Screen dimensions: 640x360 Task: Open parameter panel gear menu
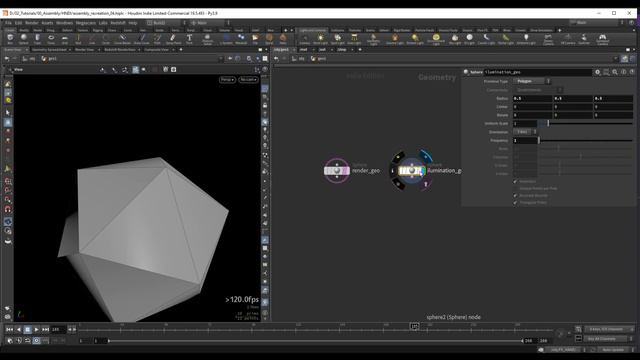pyautogui.click(x=598, y=72)
